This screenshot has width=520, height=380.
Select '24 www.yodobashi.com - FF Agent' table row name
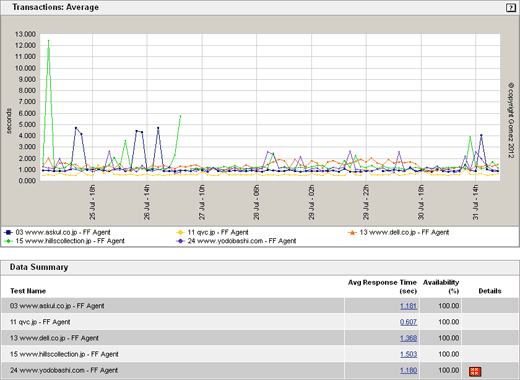click(x=64, y=370)
